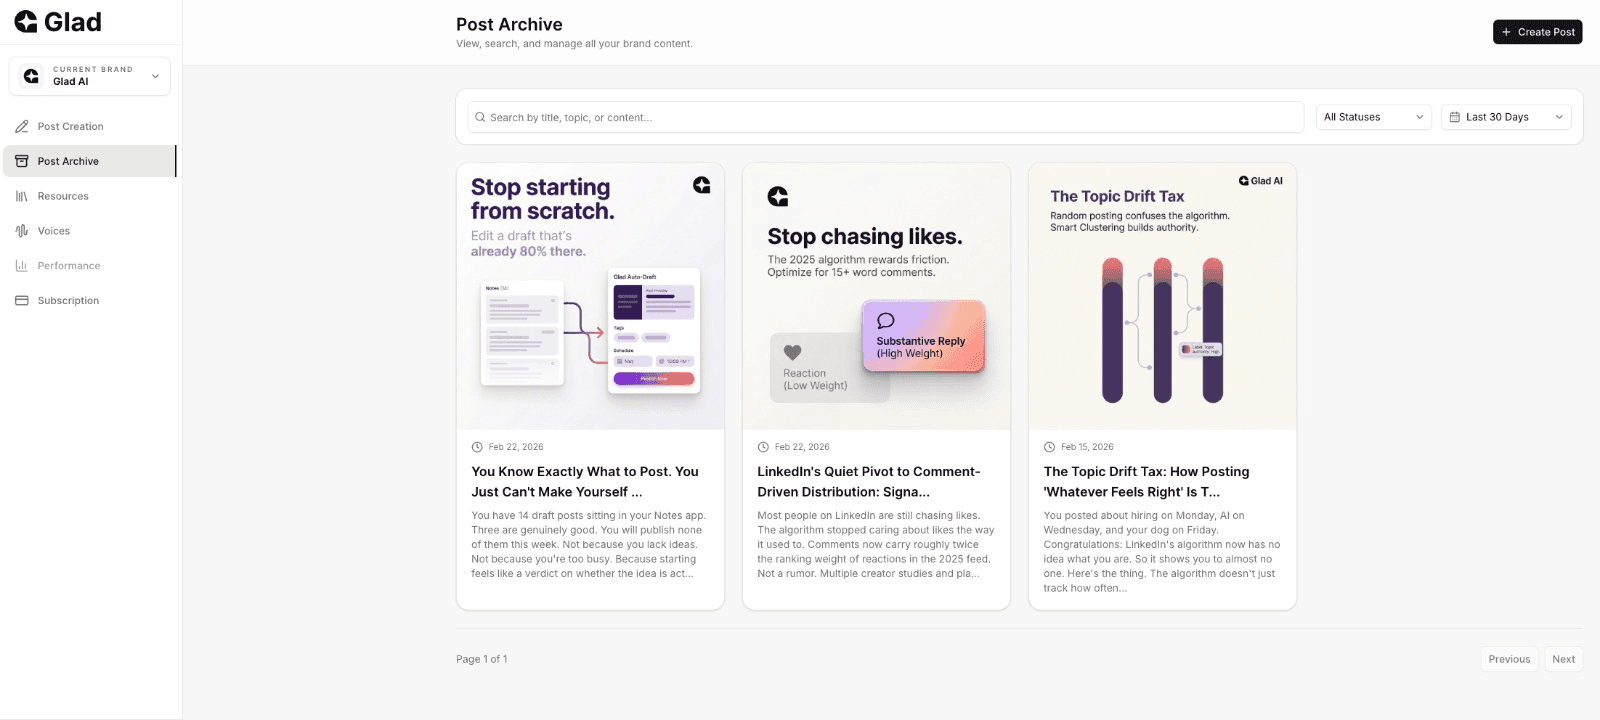Click the Post Archive box icon

pos(22,161)
